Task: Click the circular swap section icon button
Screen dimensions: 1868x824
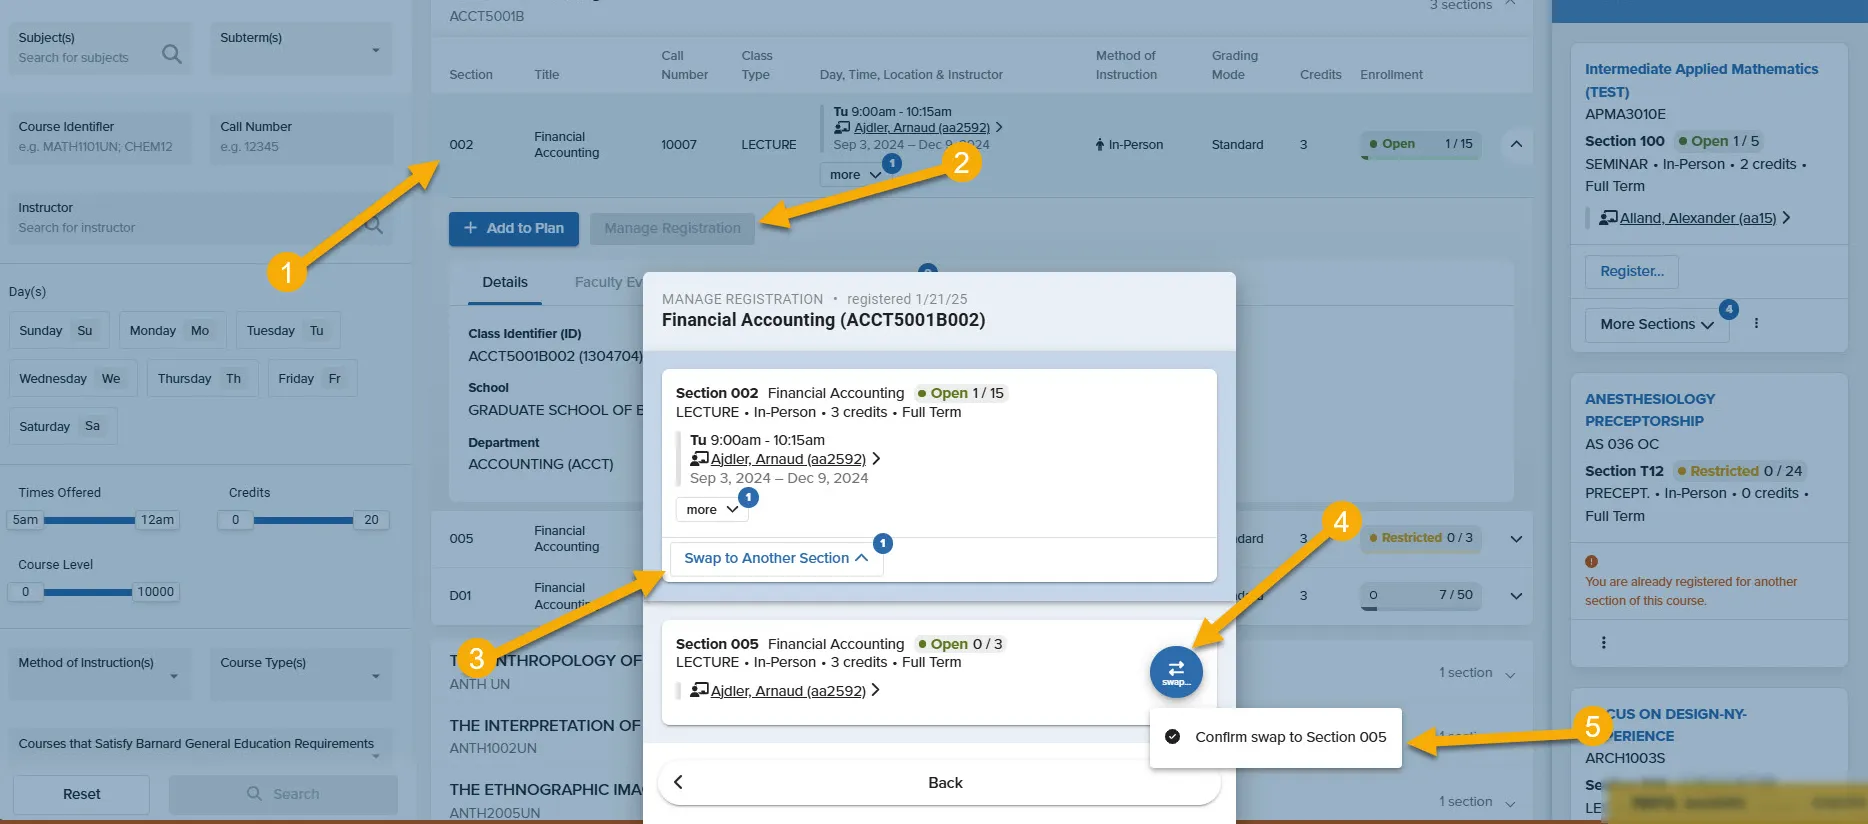Action: click(1175, 672)
